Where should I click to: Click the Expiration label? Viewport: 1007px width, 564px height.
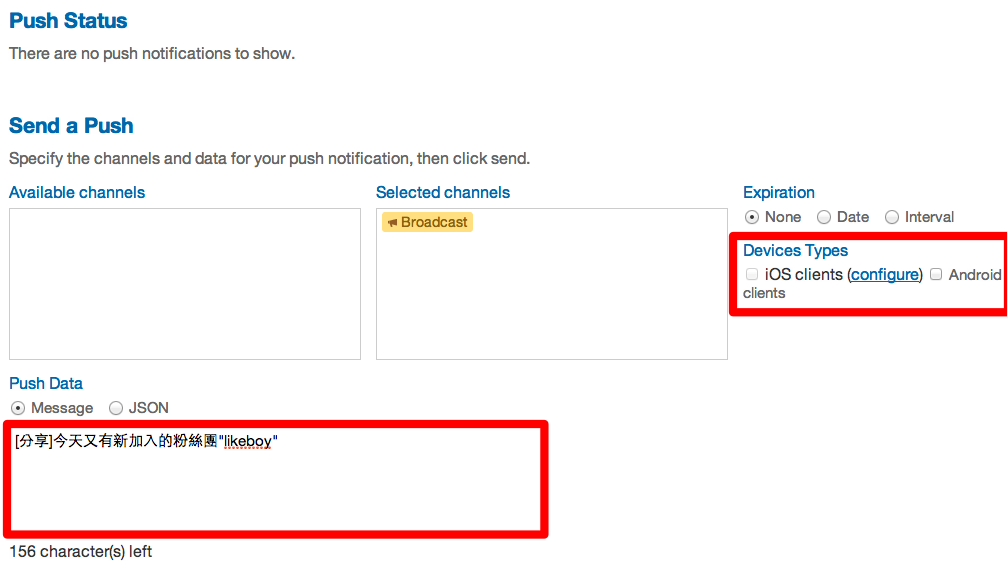[779, 193]
